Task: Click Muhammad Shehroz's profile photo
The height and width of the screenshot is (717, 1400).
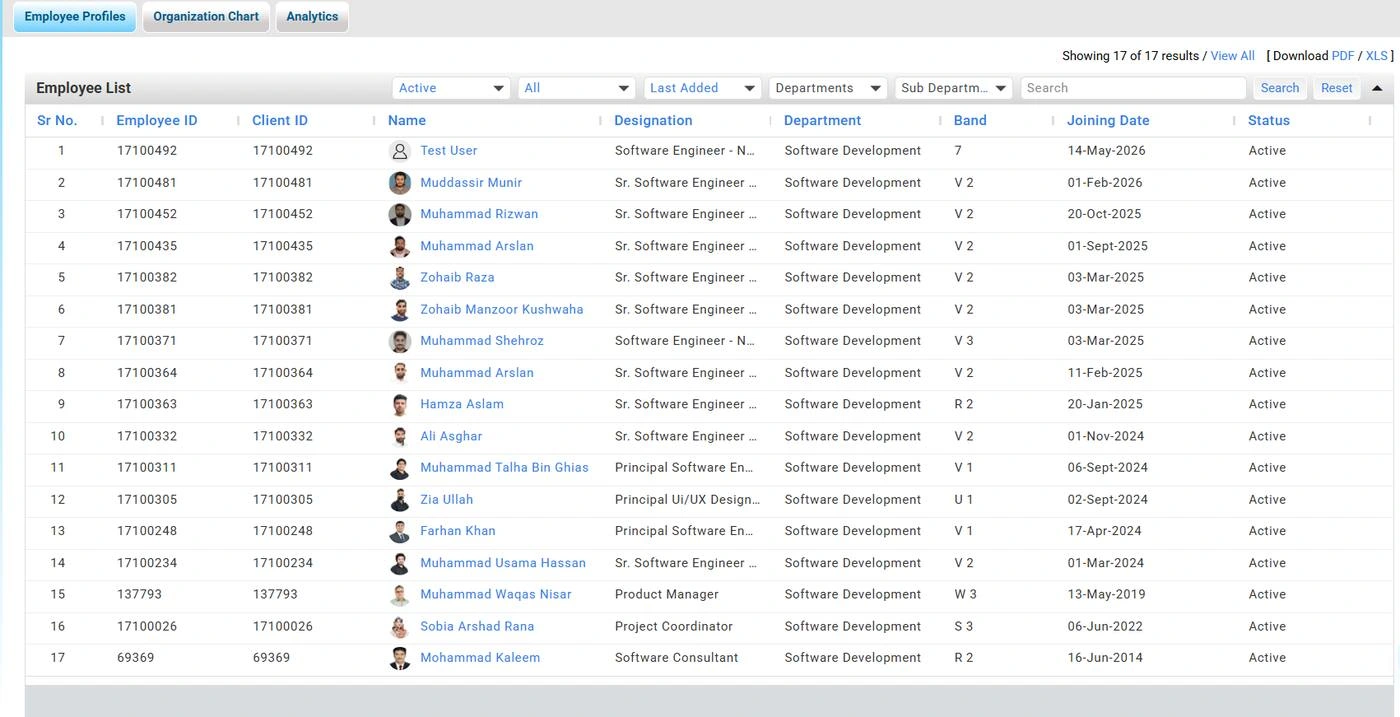Action: pos(399,341)
